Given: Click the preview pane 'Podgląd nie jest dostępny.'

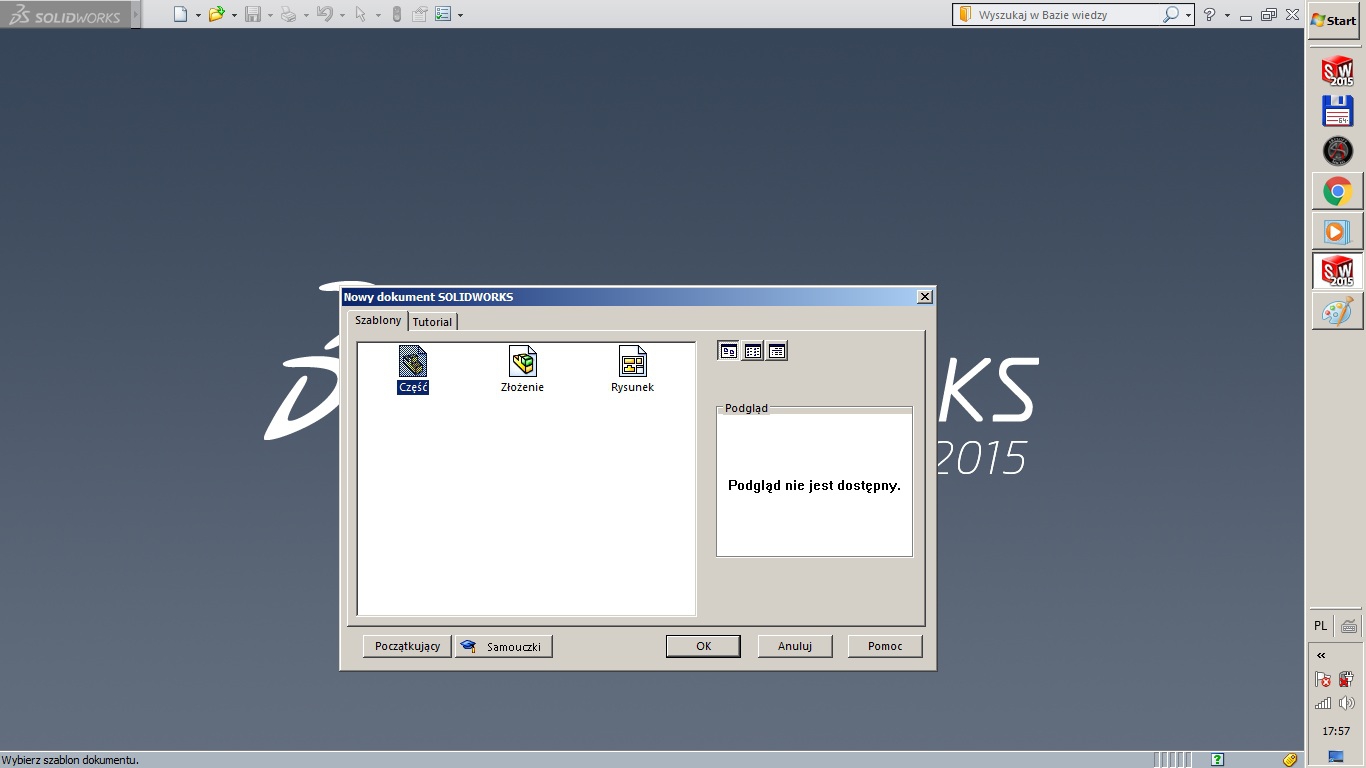Looking at the screenshot, I should click(x=814, y=485).
